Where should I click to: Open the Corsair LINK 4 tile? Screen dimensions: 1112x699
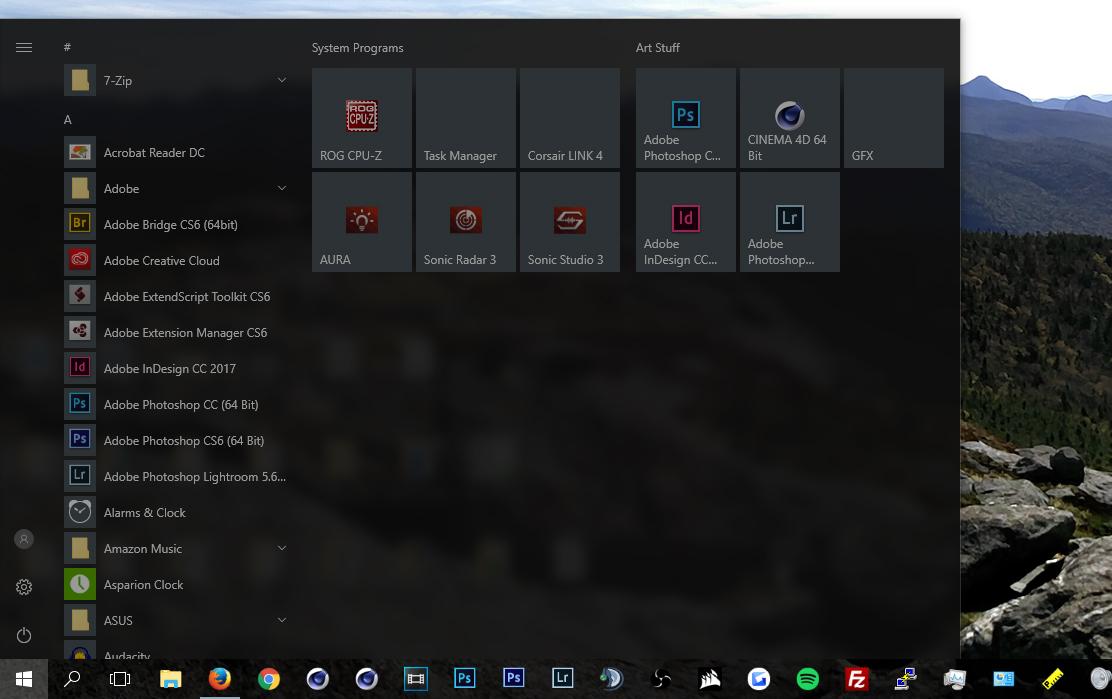569,118
